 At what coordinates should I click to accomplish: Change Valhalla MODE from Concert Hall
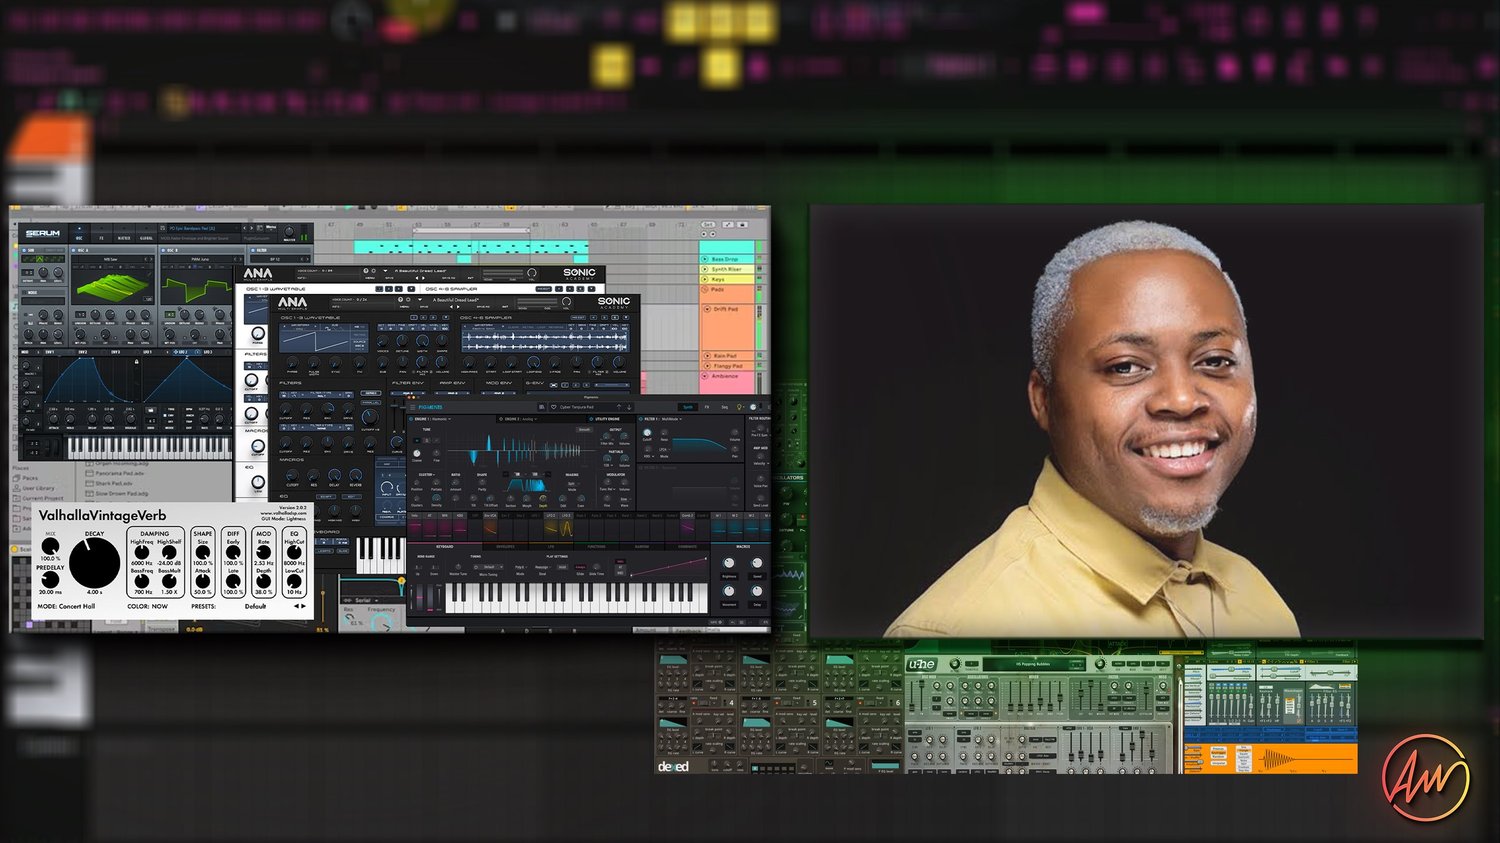click(x=67, y=606)
